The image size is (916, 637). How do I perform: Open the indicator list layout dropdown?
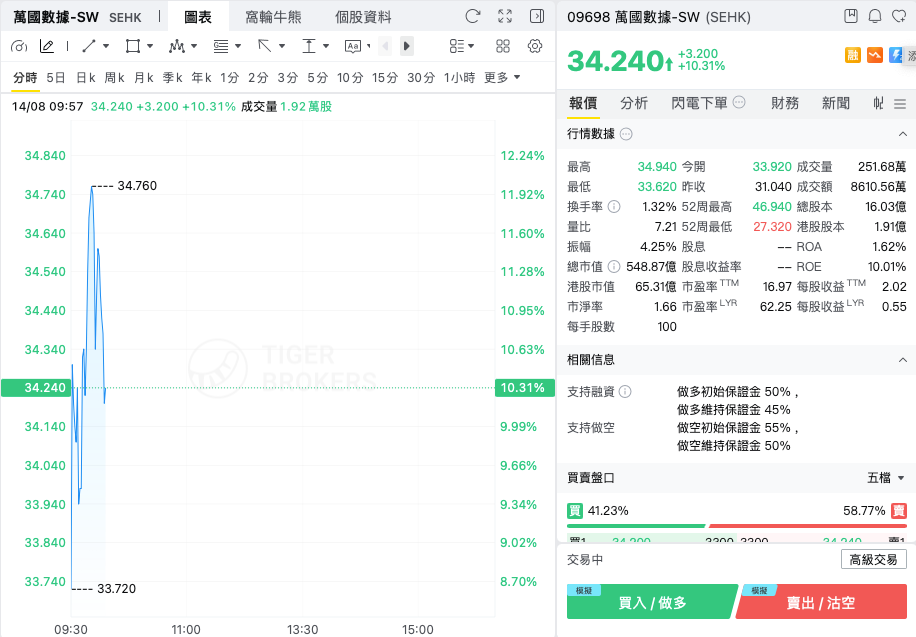(x=462, y=46)
